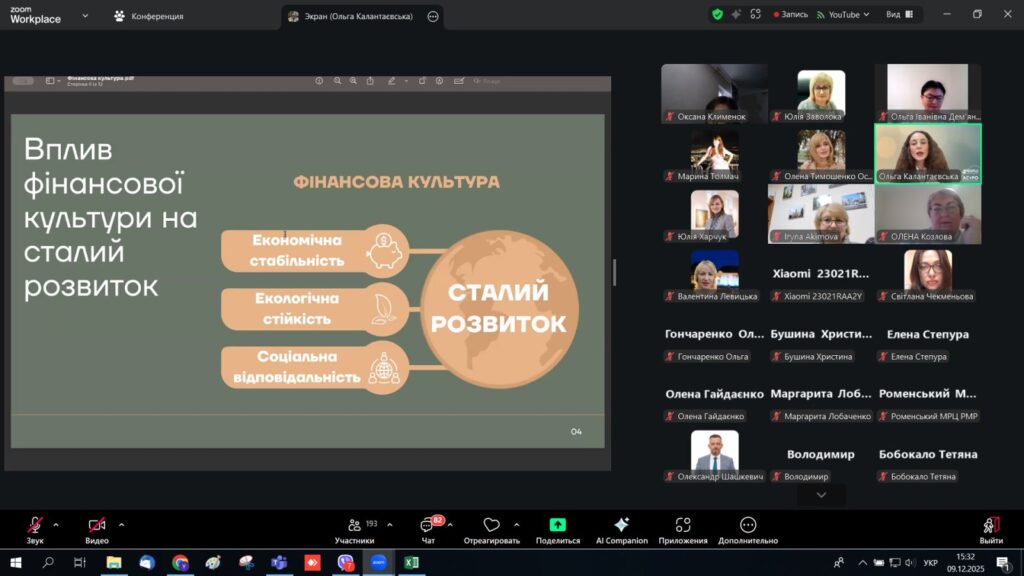Open video options arrow next to Видео

point(121,524)
